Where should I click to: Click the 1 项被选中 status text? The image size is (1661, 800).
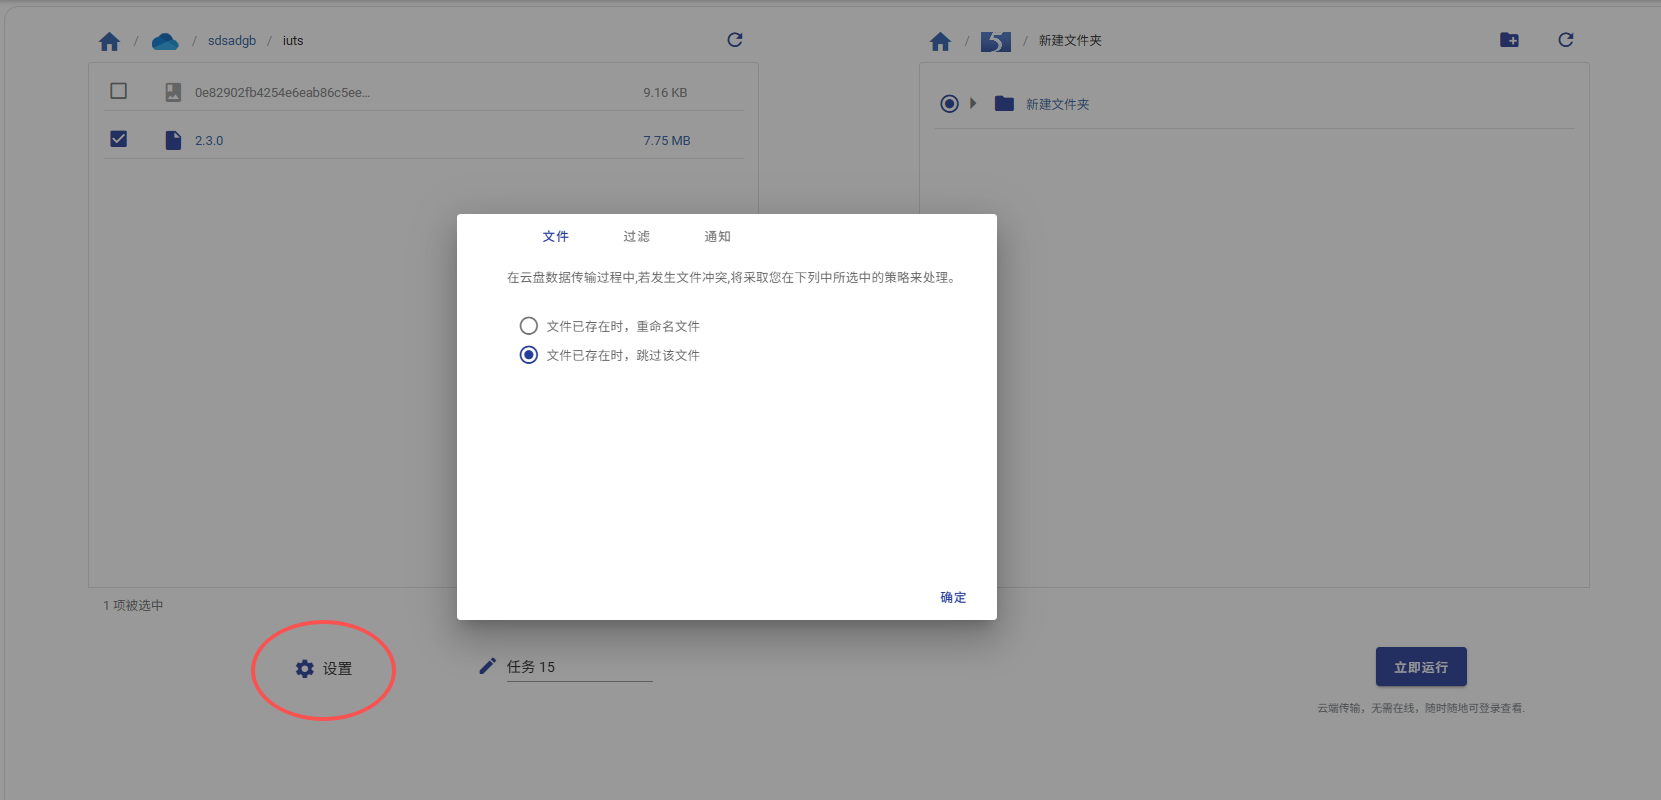coord(133,606)
